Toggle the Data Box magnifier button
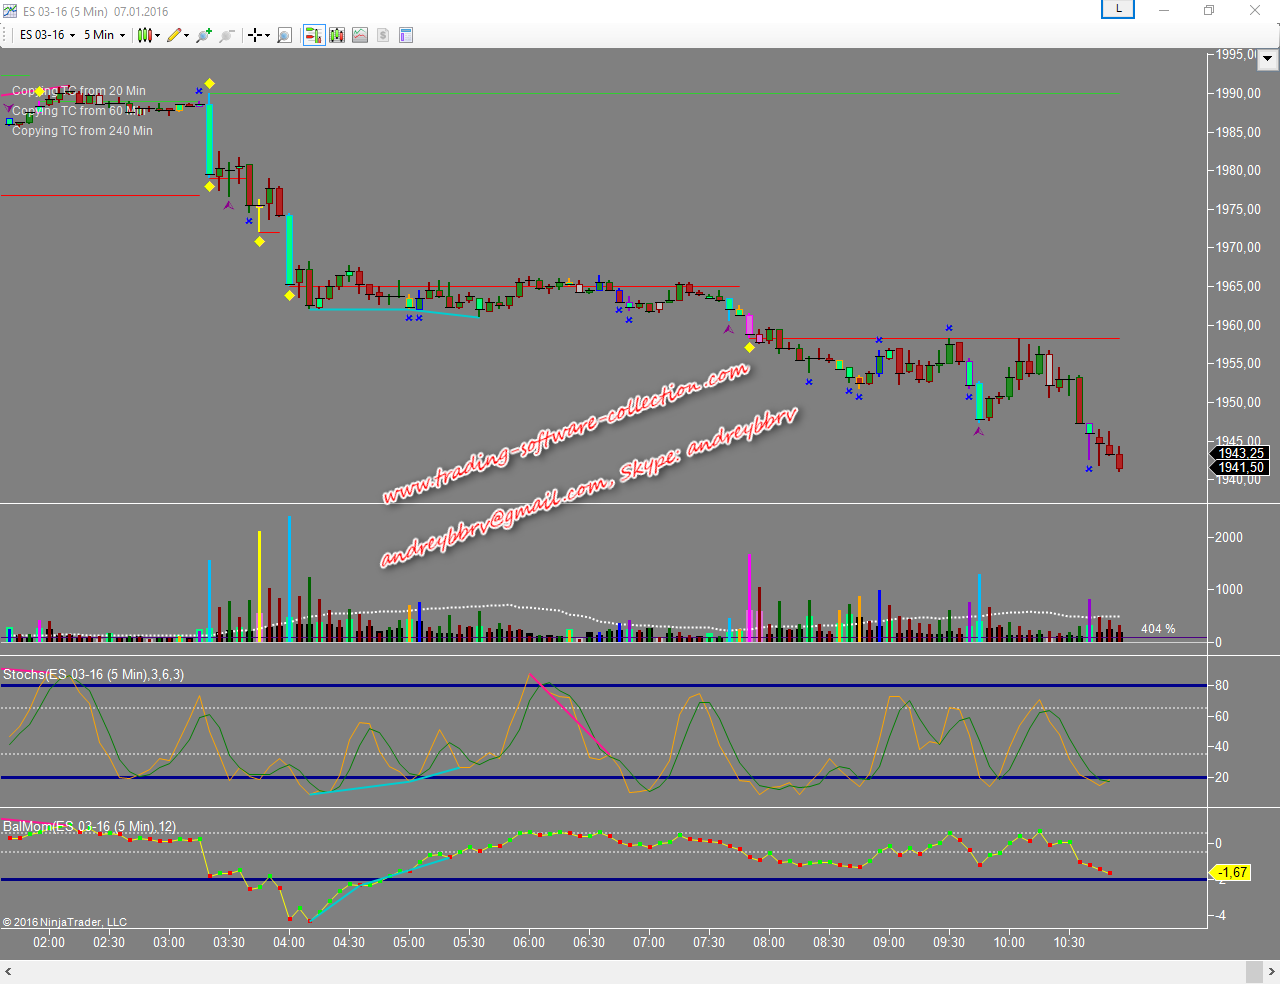The width and height of the screenshot is (1280, 984). 284,35
